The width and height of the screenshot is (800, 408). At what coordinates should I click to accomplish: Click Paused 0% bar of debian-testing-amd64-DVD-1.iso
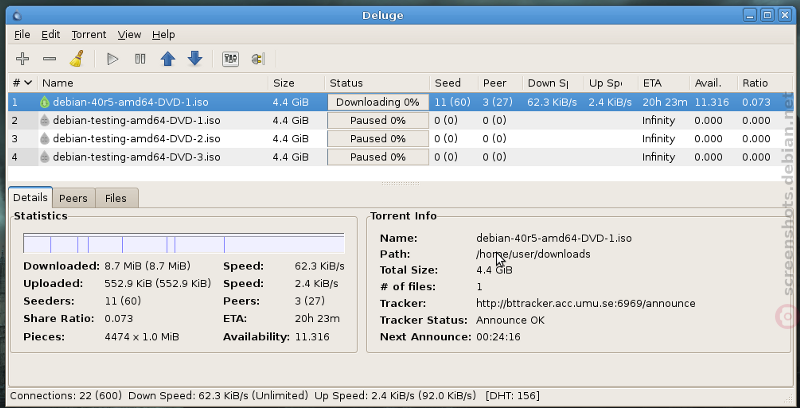click(x=378, y=120)
